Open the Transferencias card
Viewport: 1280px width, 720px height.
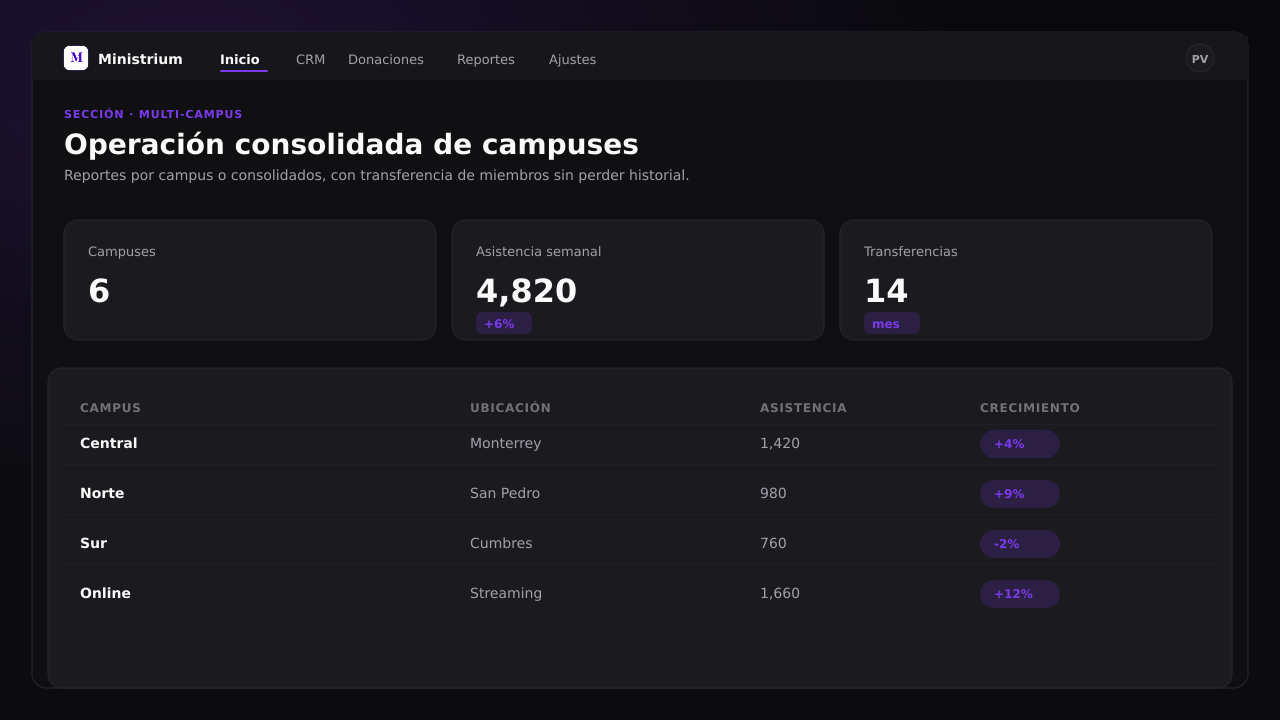(x=1026, y=280)
